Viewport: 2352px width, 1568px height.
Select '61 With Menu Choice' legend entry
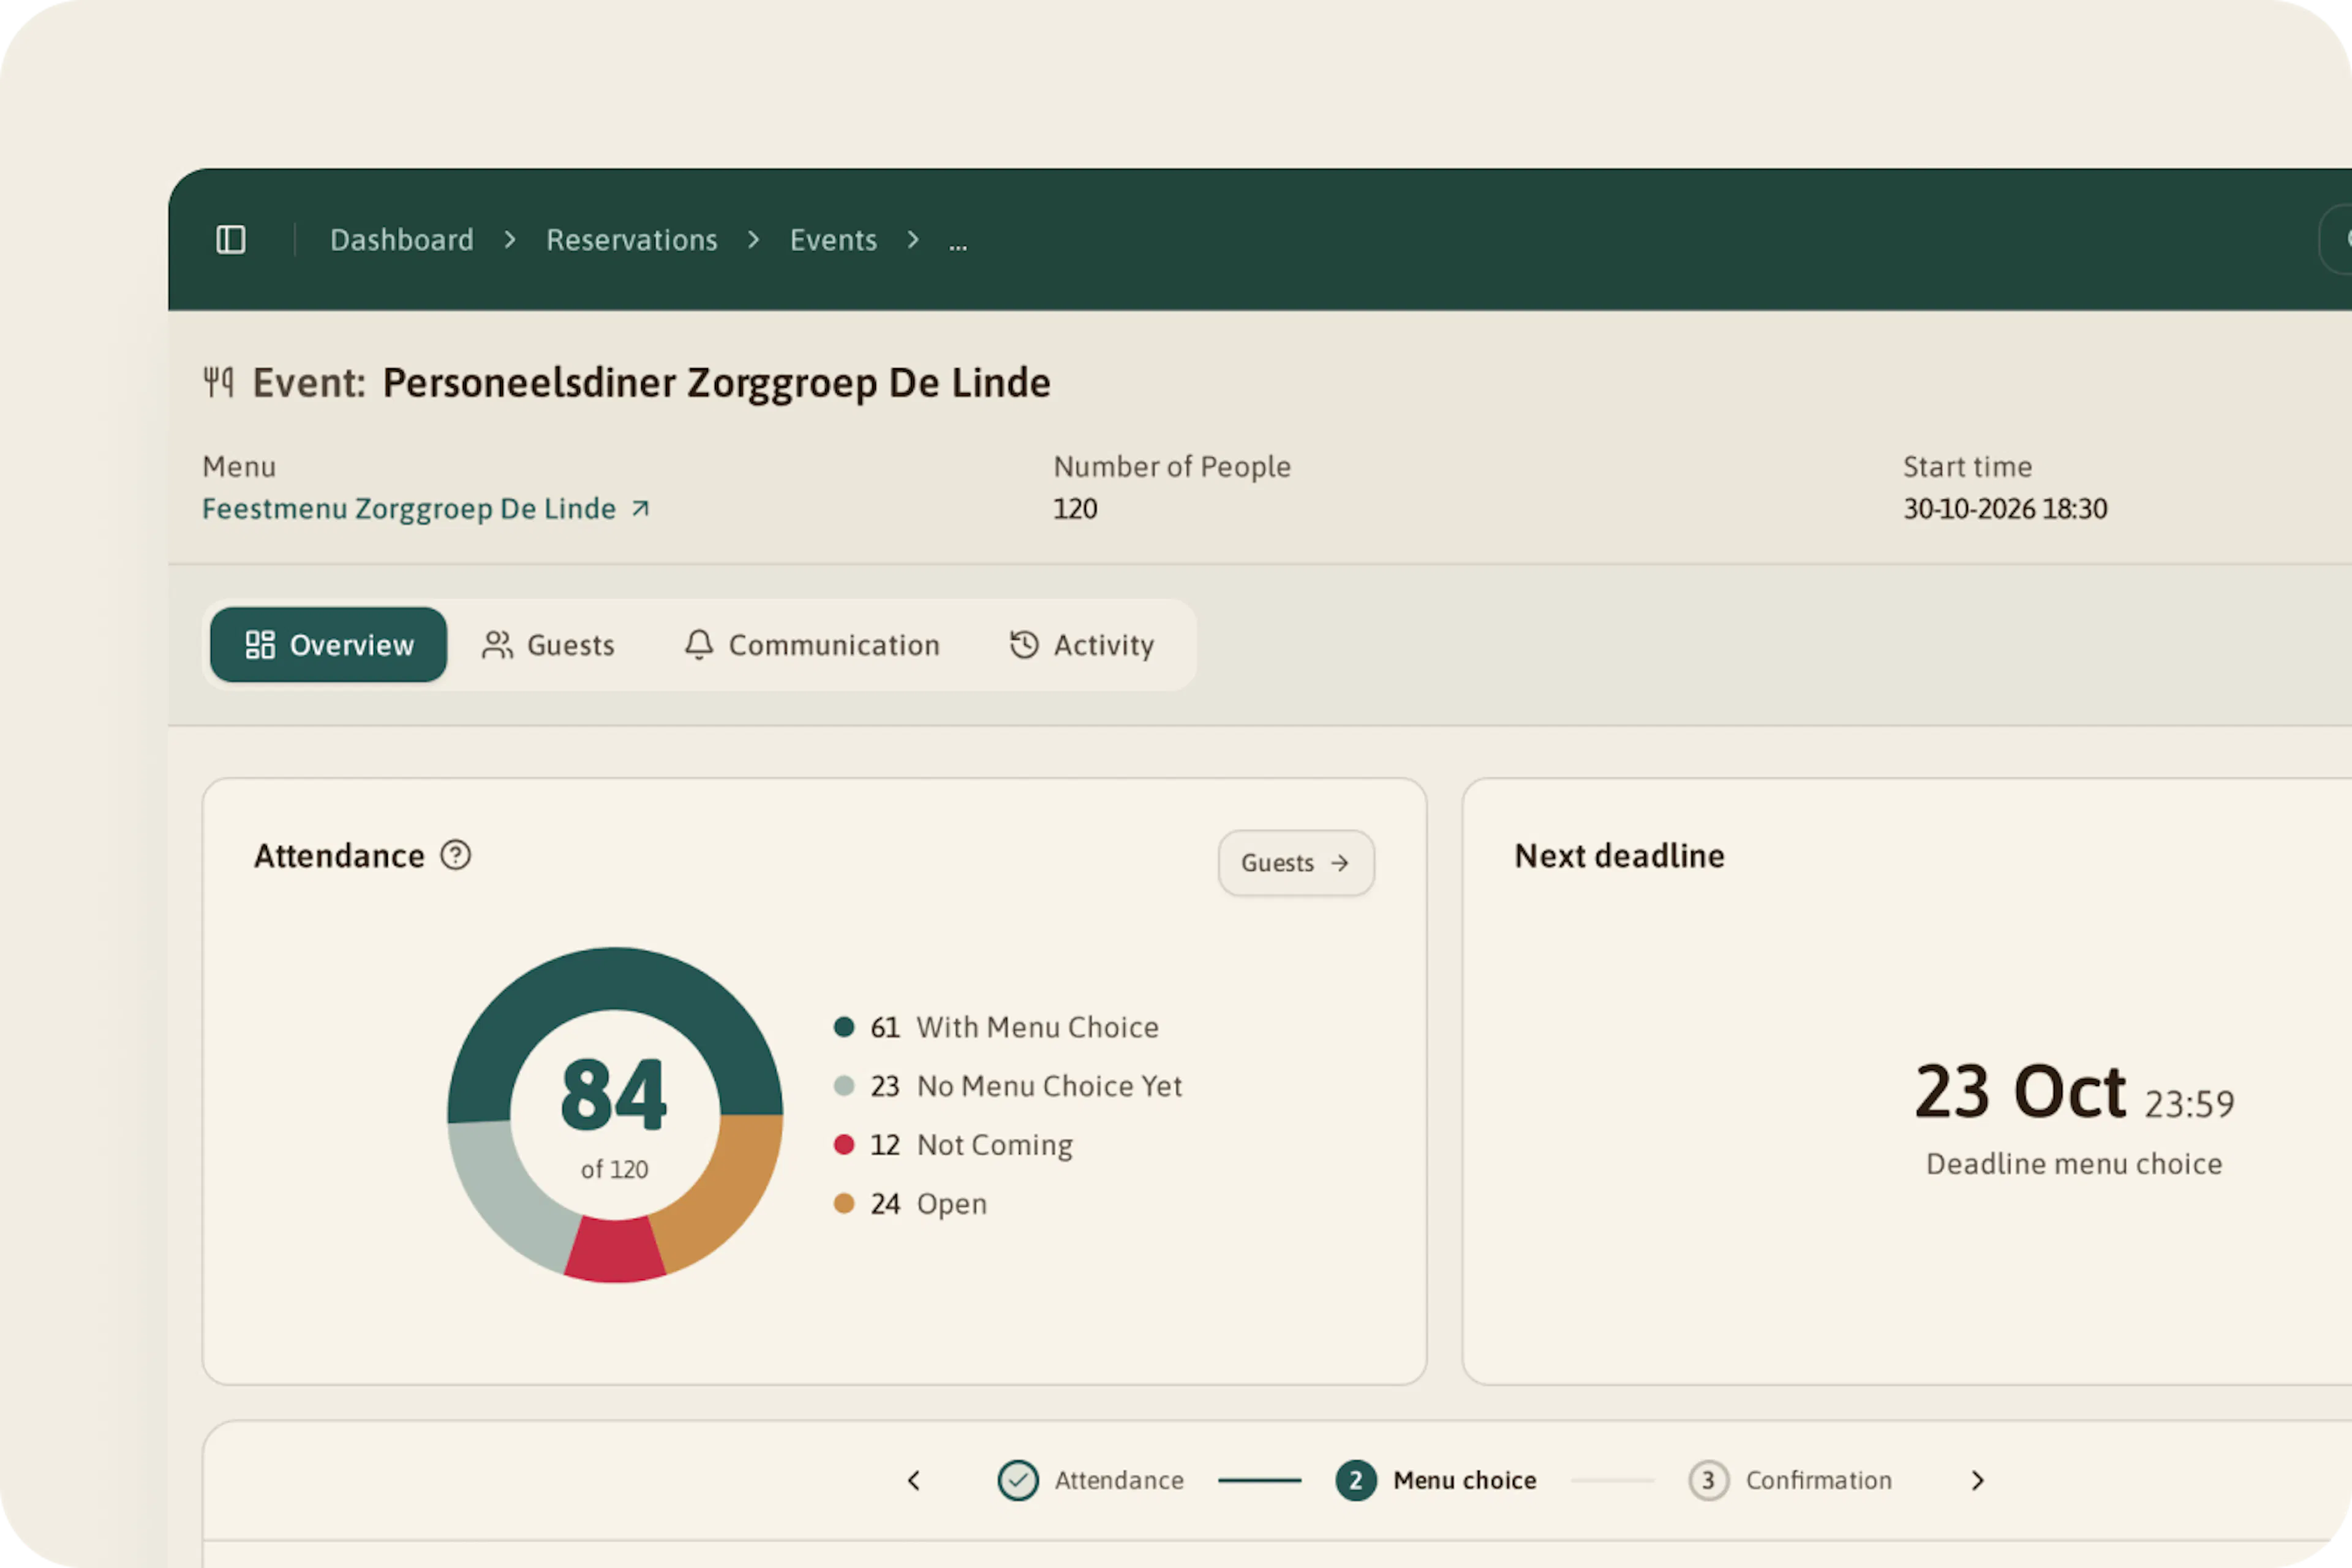click(996, 1028)
